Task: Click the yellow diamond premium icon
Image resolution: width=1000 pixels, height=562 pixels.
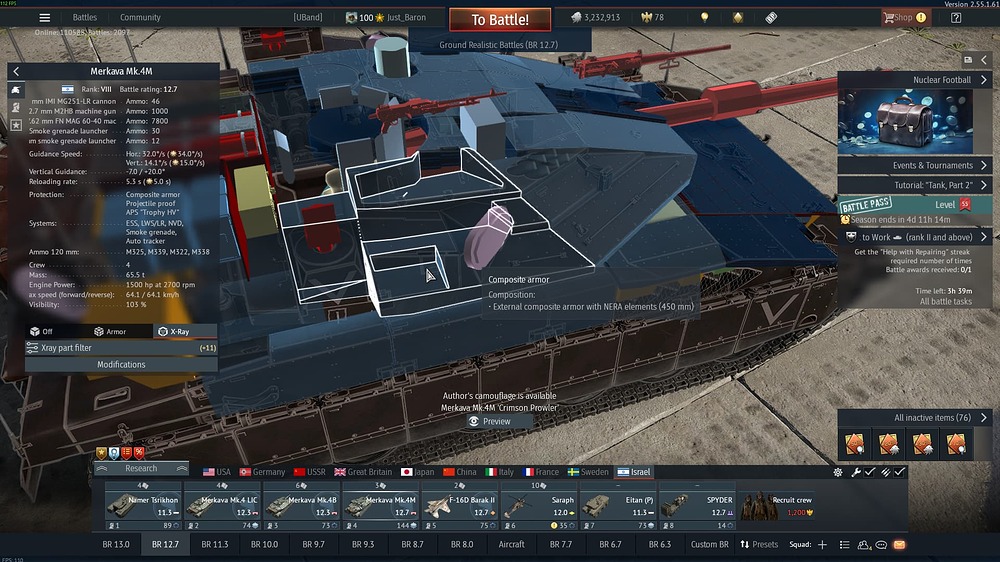Action: 738,17
